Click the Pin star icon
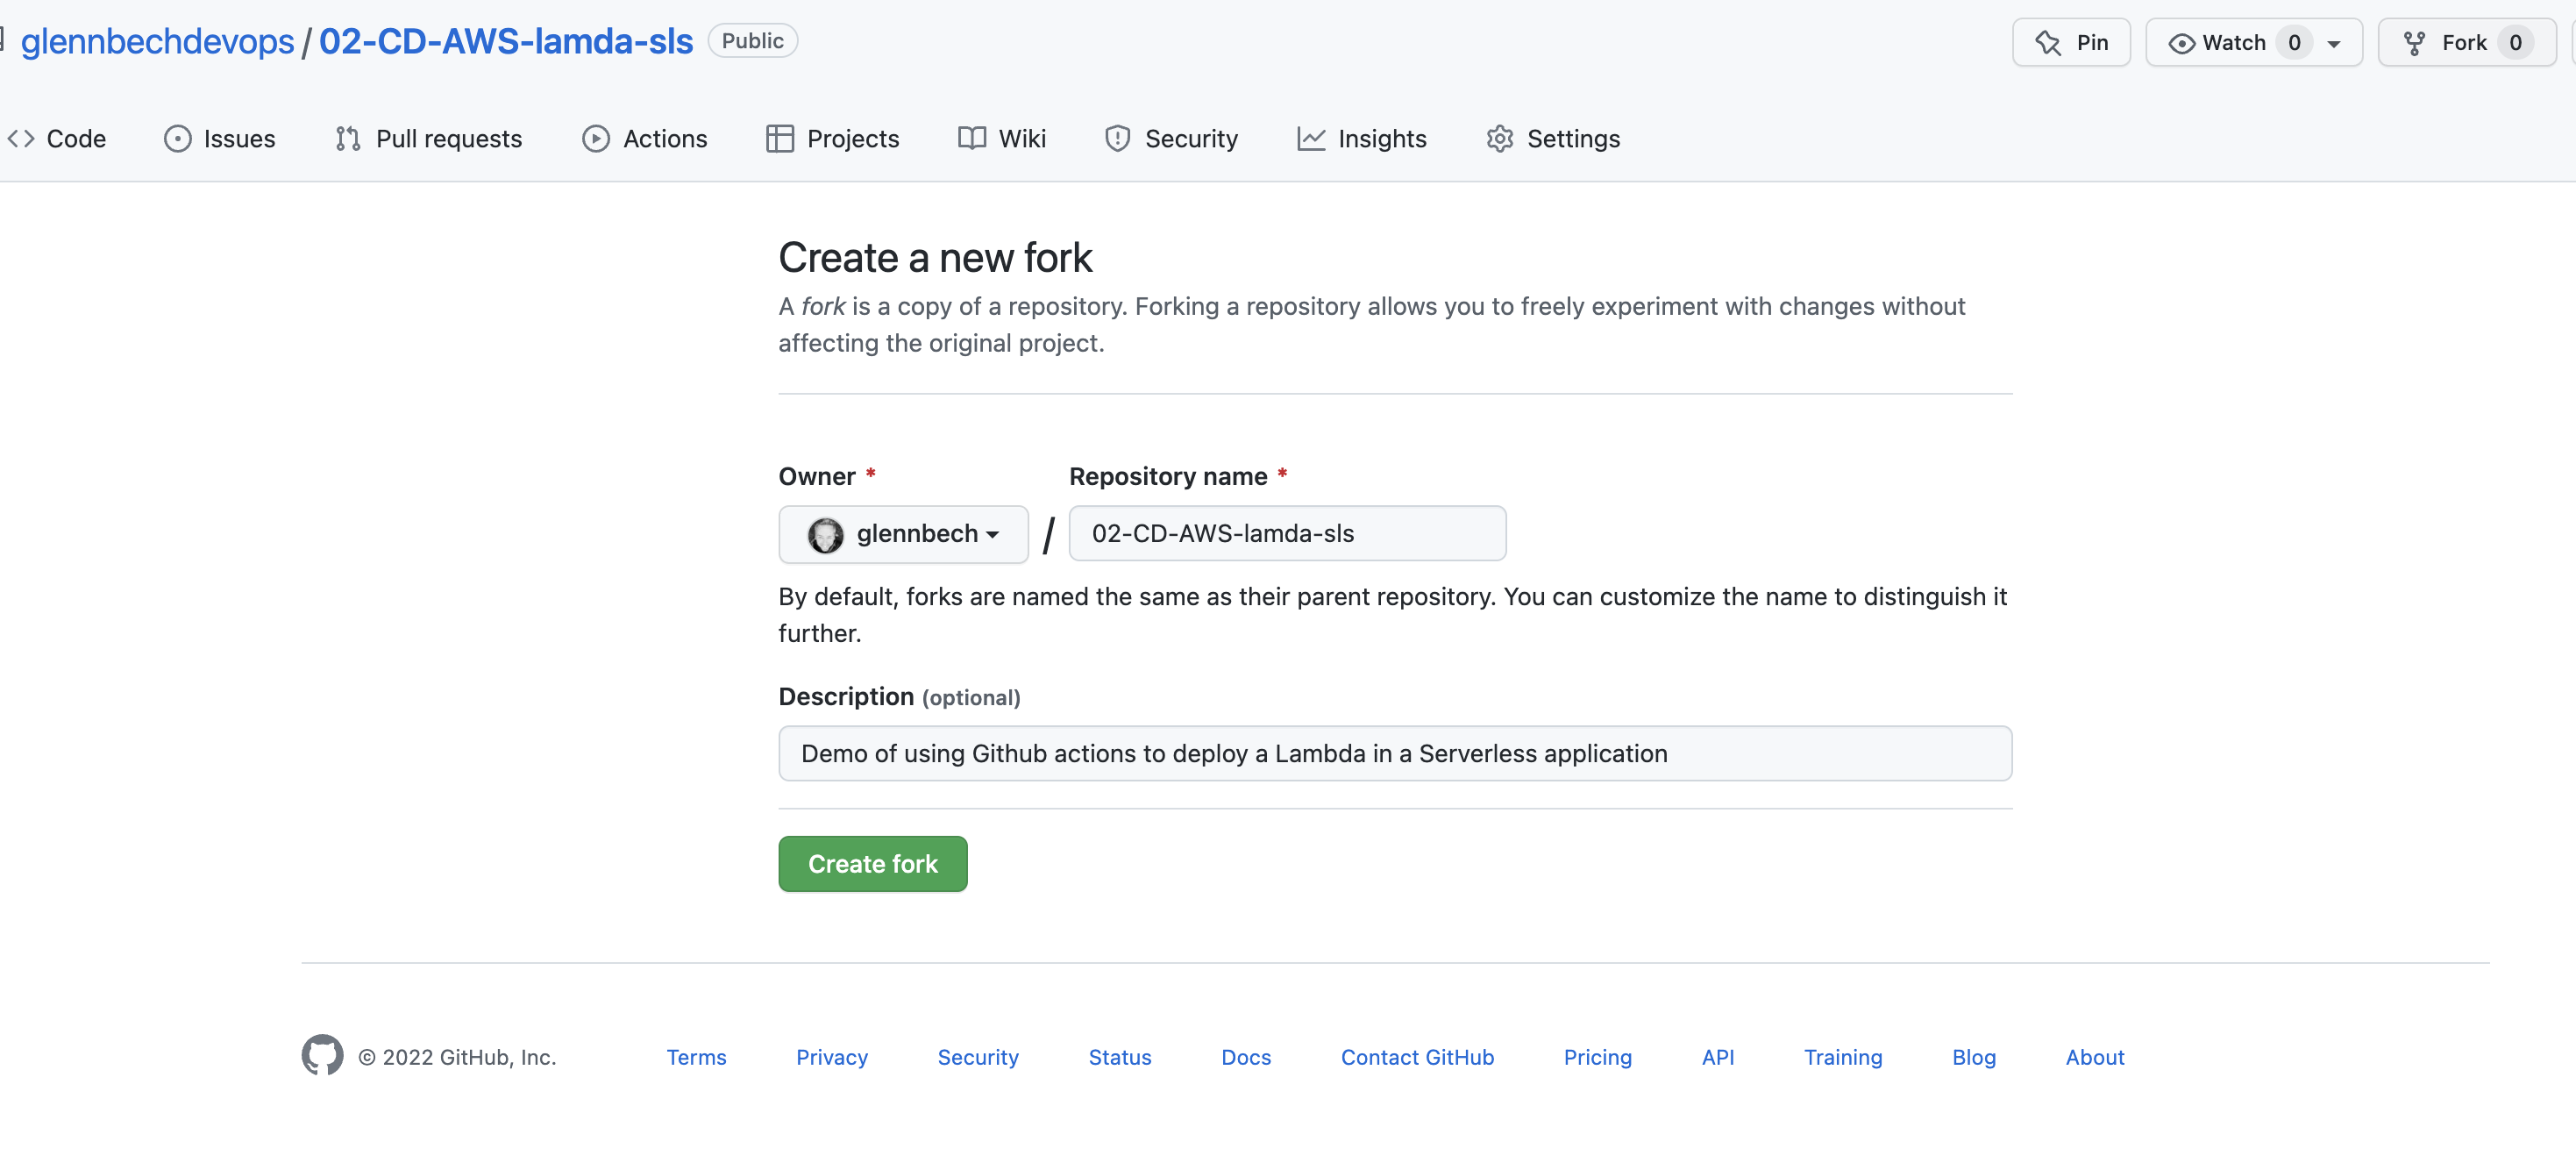Image resolution: width=2576 pixels, height=1170 pixels. click(2047, 43)
